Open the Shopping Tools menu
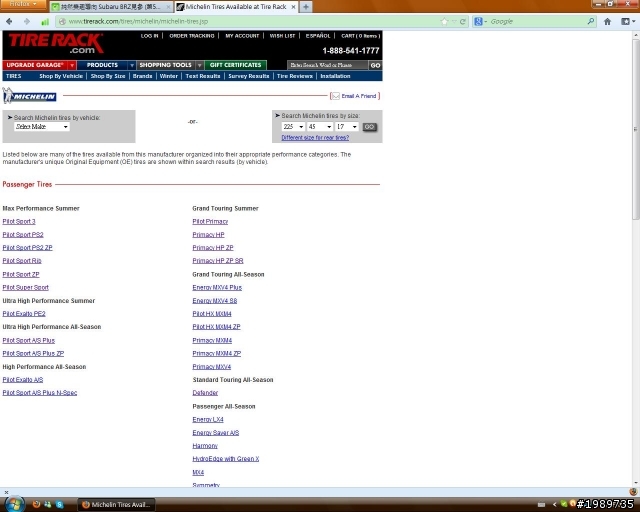The image size is (640, 512). [x=165, y=65]
